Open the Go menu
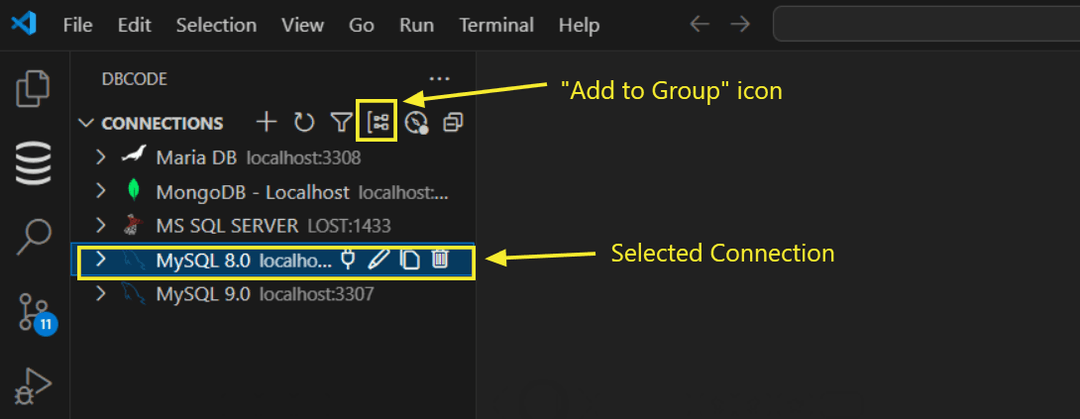Screen dimensions: 1080x419 (x=362, y=25)
